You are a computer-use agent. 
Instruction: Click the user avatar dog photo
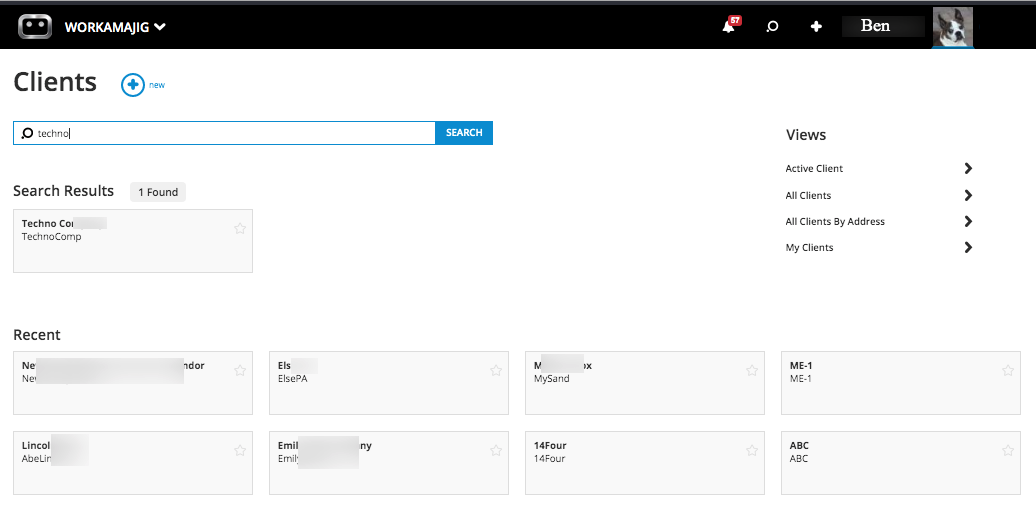953,27
